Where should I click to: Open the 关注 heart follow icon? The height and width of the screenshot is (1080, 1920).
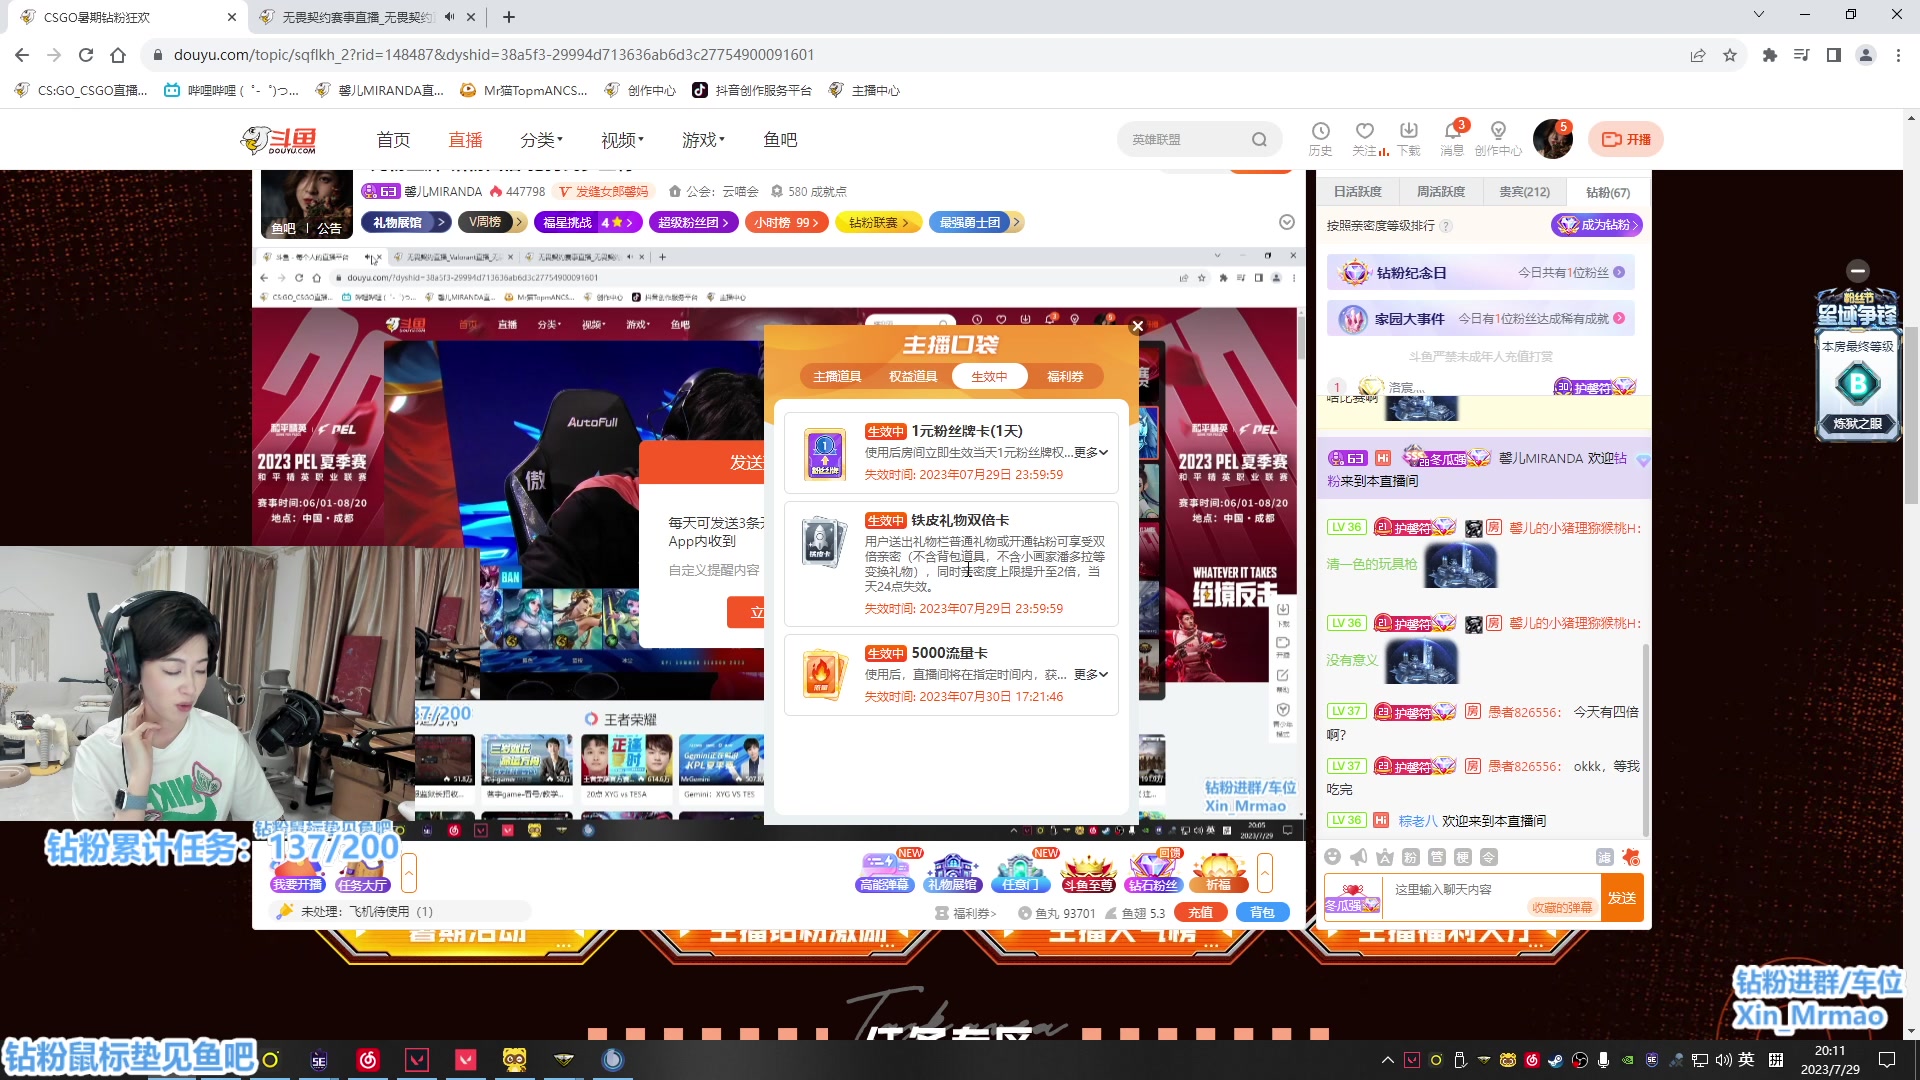[1365, 138]
